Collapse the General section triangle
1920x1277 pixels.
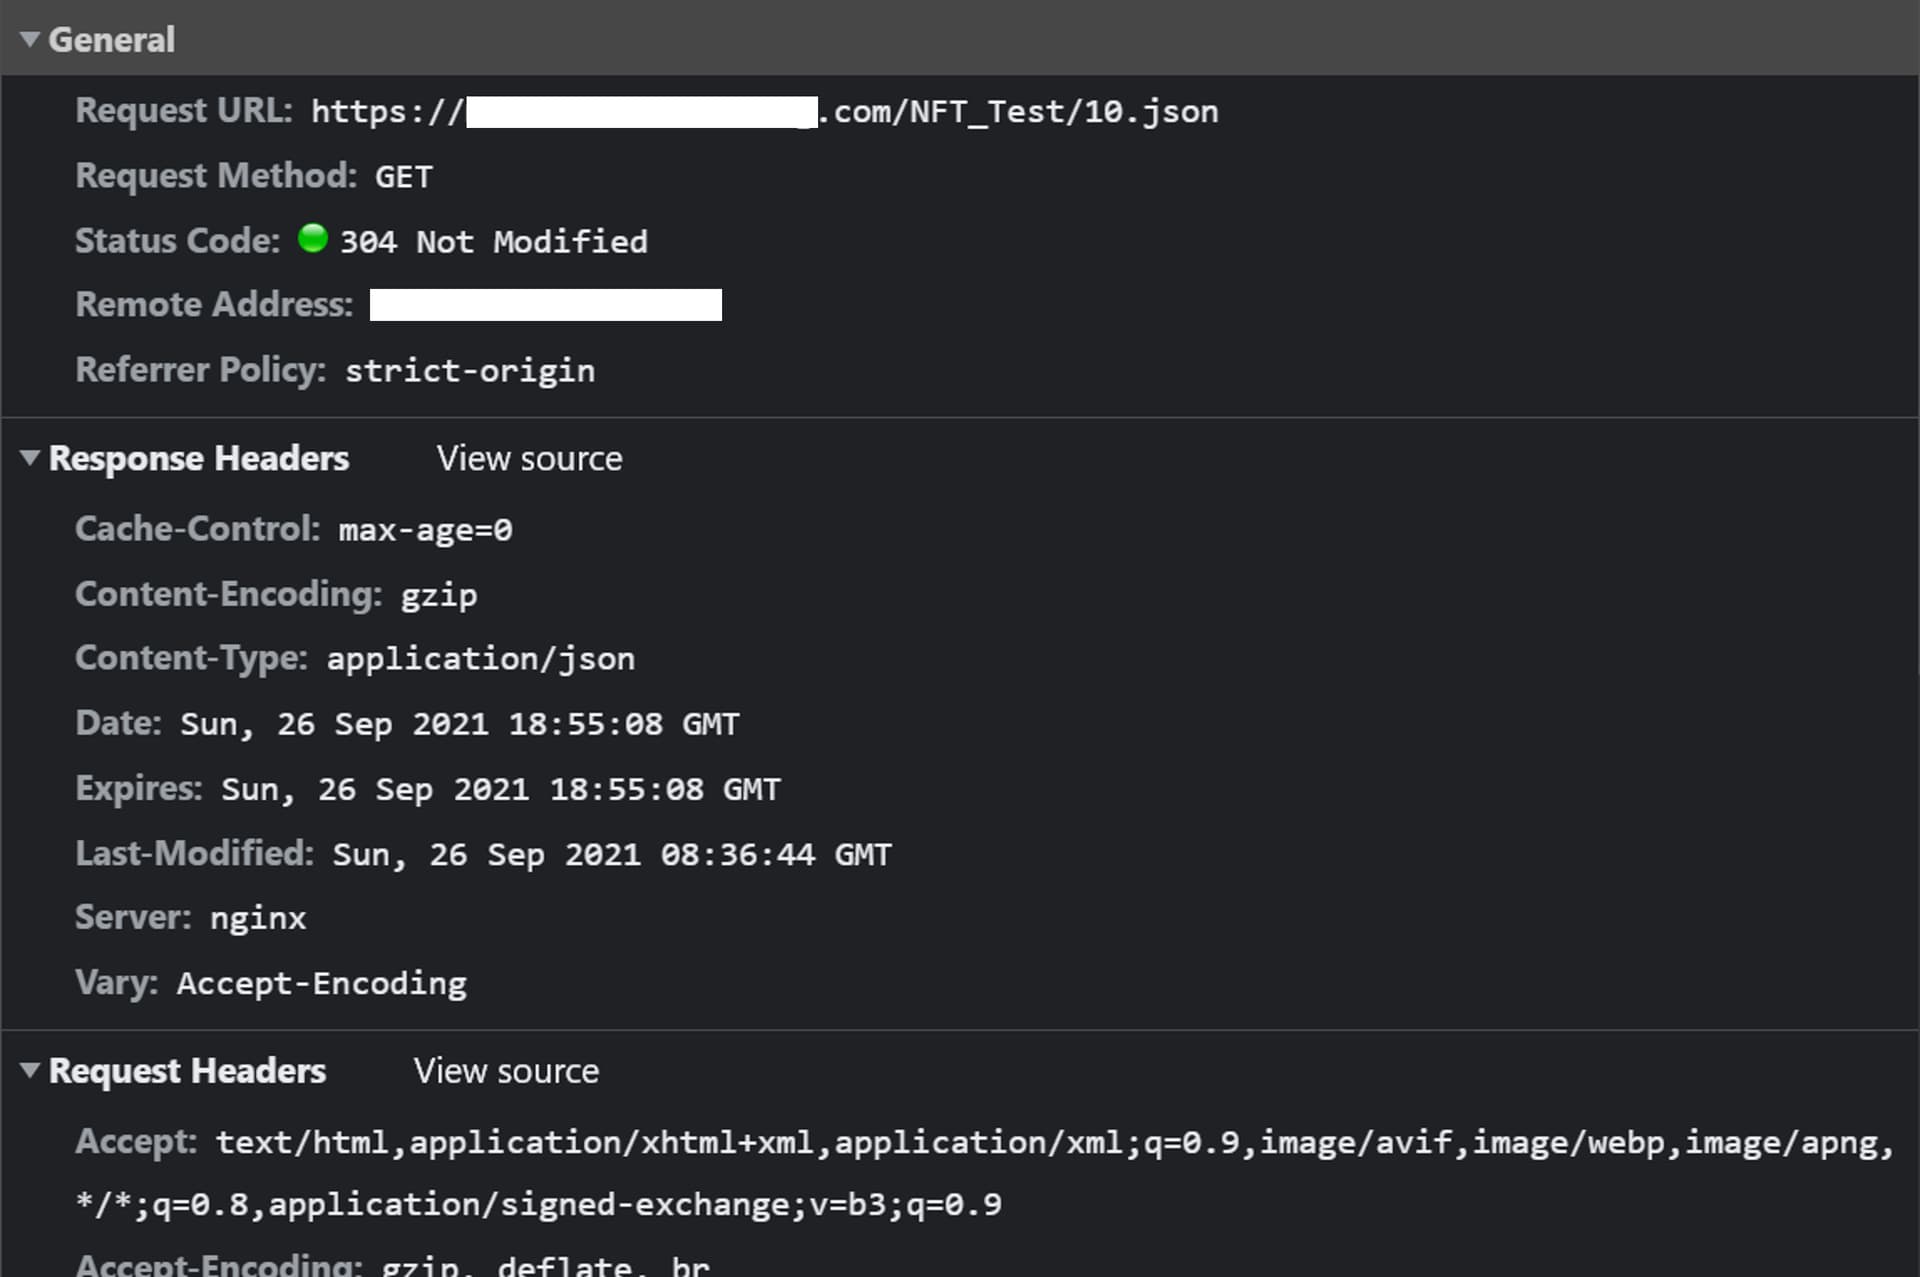(x=30, y=40)
